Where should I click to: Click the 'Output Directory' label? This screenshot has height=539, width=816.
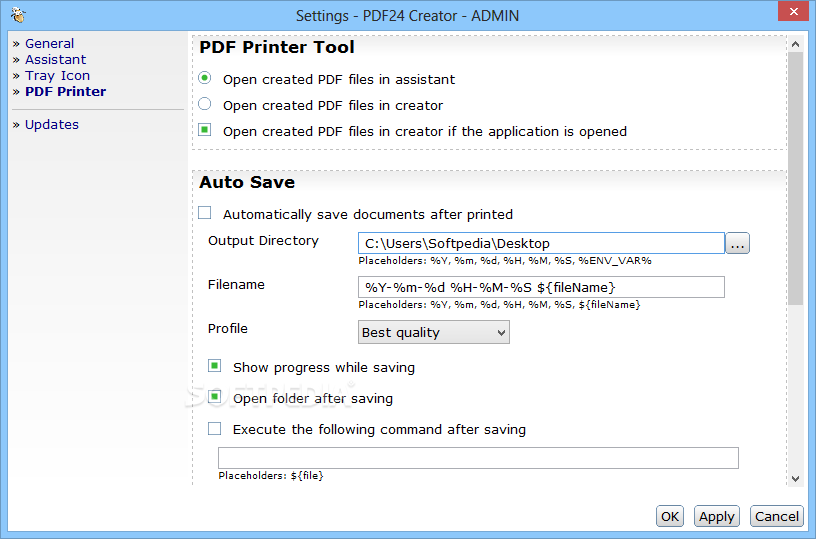point(263,241)
